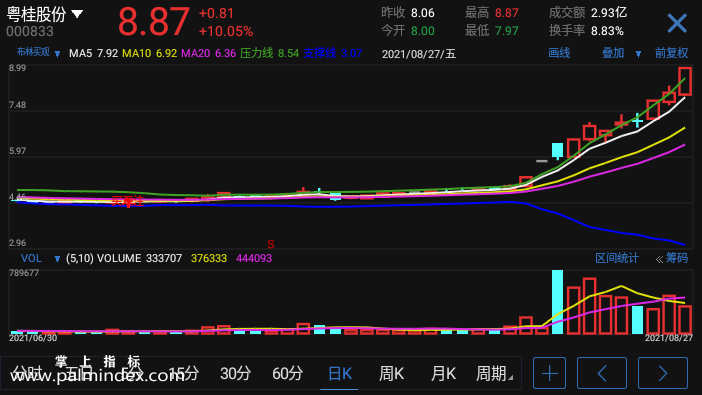This screenshot has width=702, height=395.
Task: Open 区间统计 range statistics
Action: tap(616, 258)
